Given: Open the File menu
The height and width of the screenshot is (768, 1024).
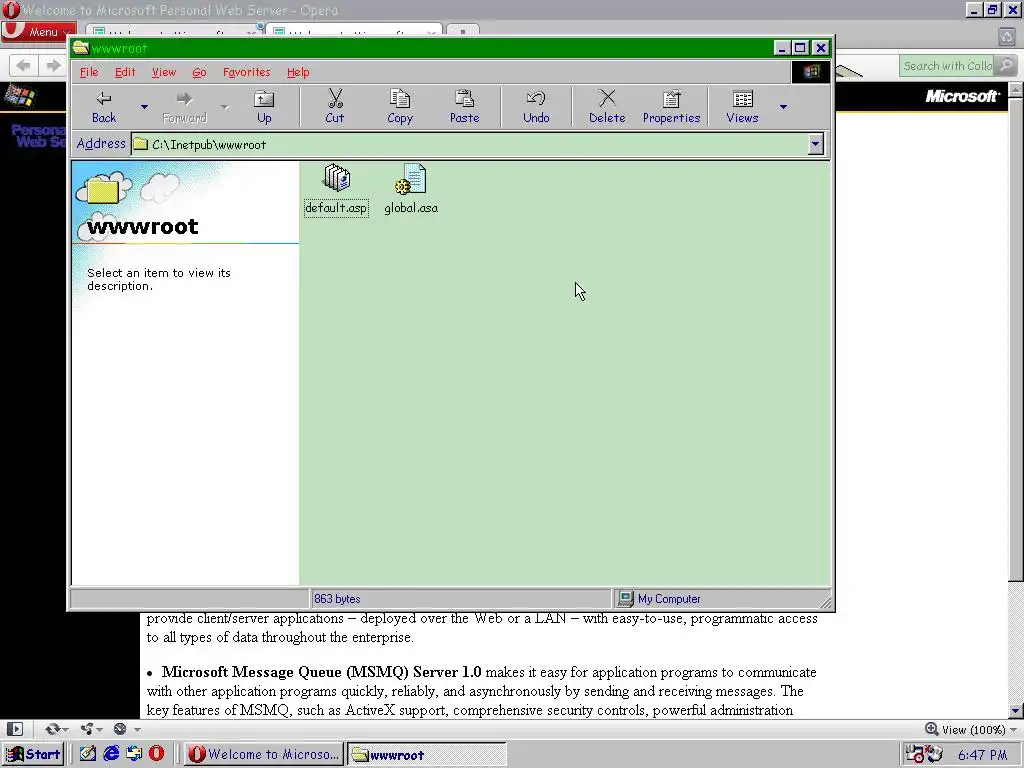Looking at the screenshot, I should point(89,72).
